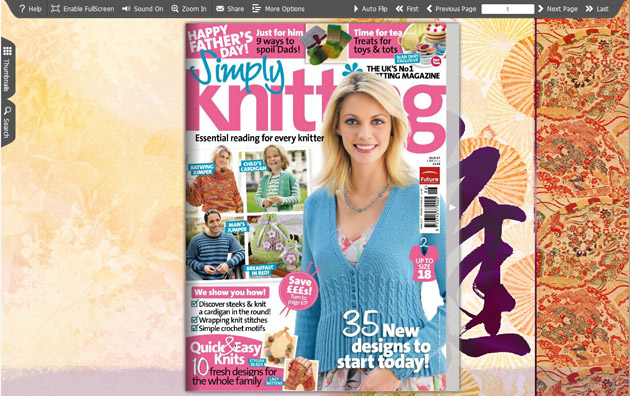The height and width of the screenshot is (396, 630).
Task: Click the page-flip arrow on the cover's right edge
Action: click(x=452, y=207)
